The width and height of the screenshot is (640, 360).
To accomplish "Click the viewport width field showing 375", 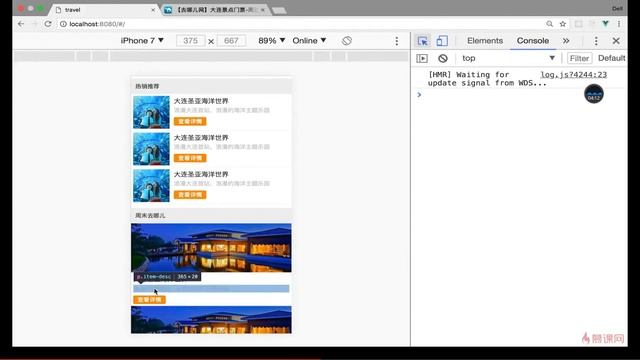I will tap(191, 41).
